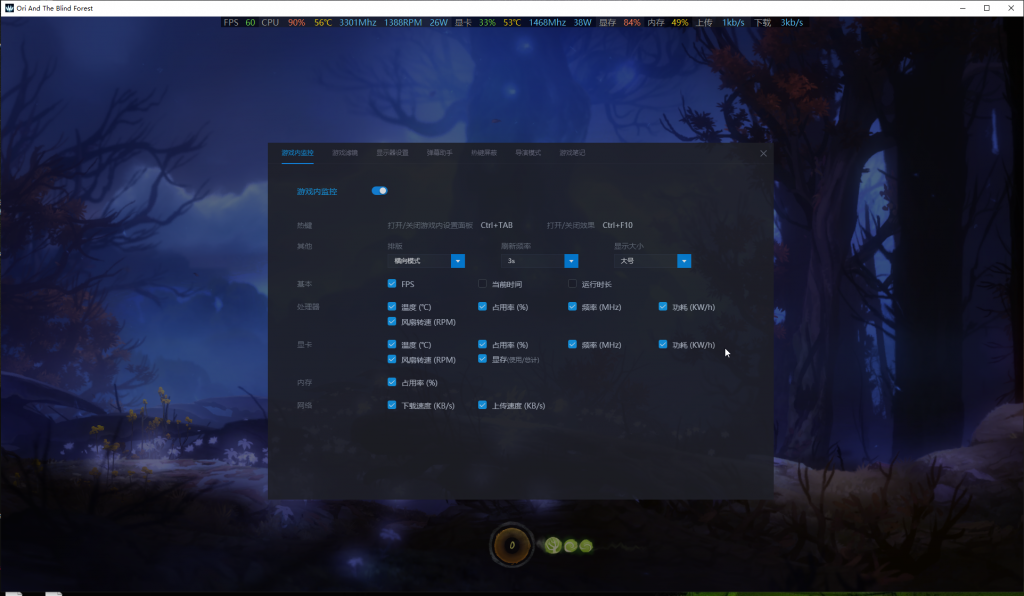Click the 1468Mhz reading in the overlay bar

click(x=547, y=22)
